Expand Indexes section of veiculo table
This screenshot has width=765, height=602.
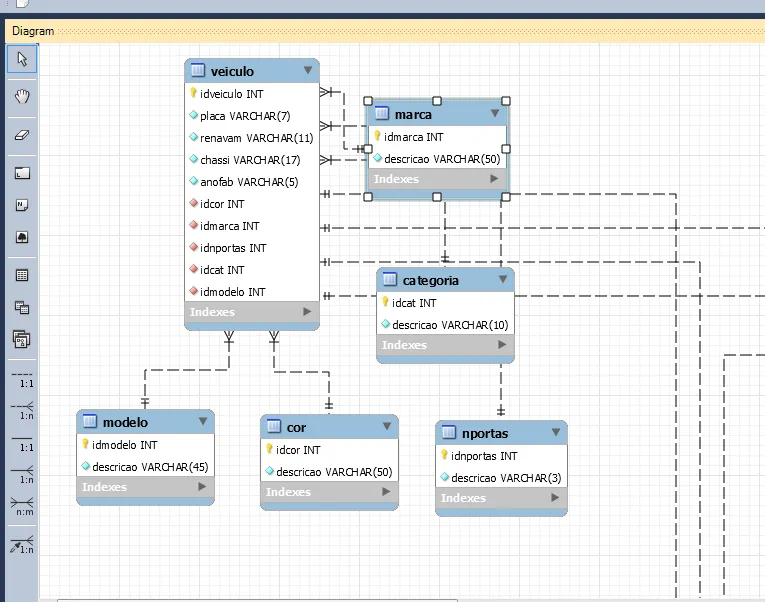tap(307, 312)
